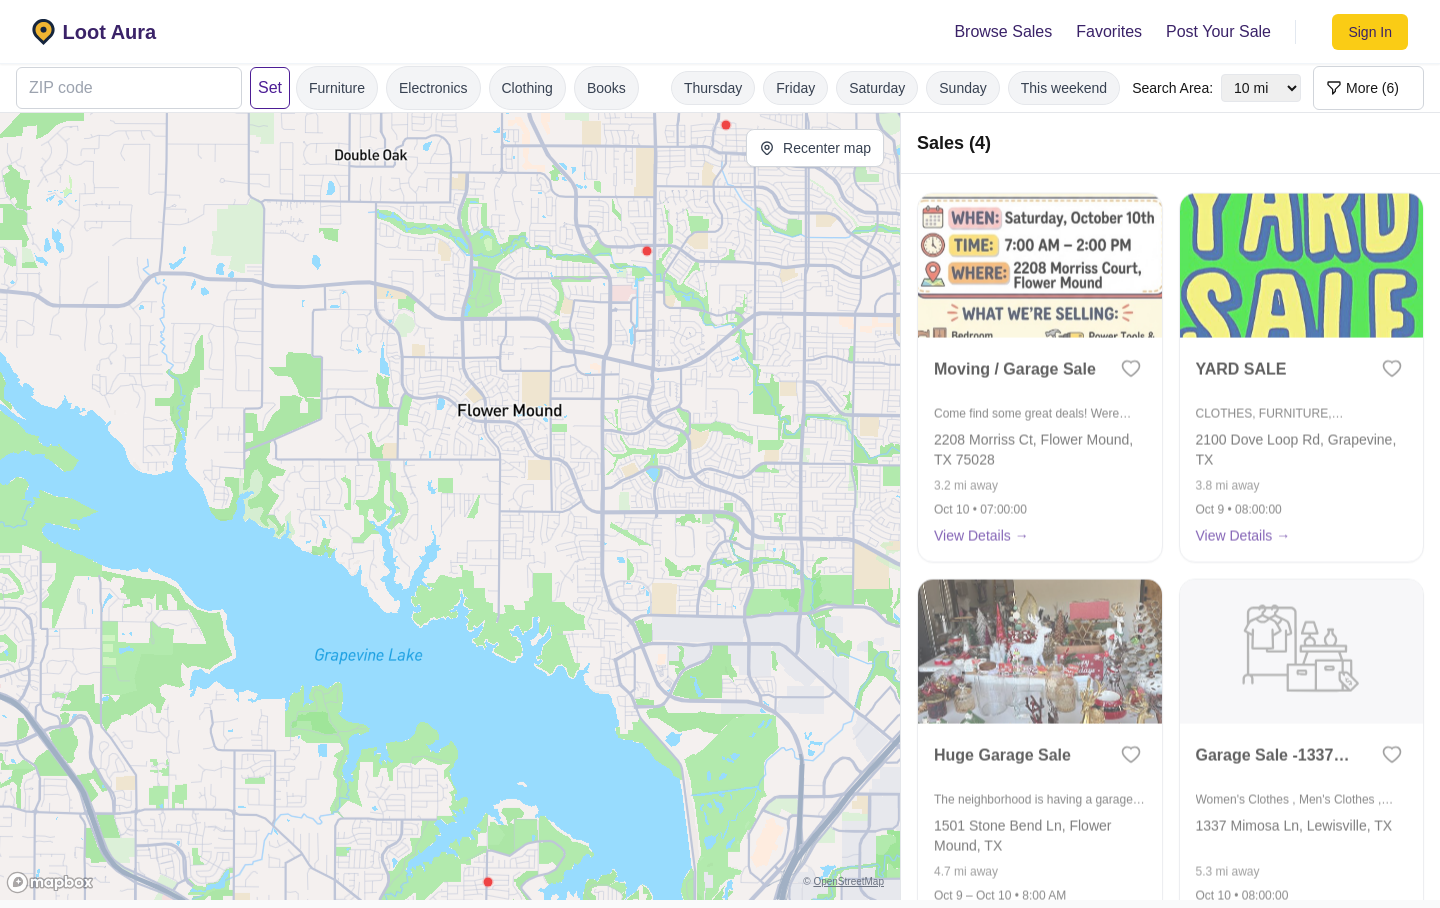Viewport: 1440px width, 908px height.
Task: Toggle the Thursday day filter
Action: [713, 88]
